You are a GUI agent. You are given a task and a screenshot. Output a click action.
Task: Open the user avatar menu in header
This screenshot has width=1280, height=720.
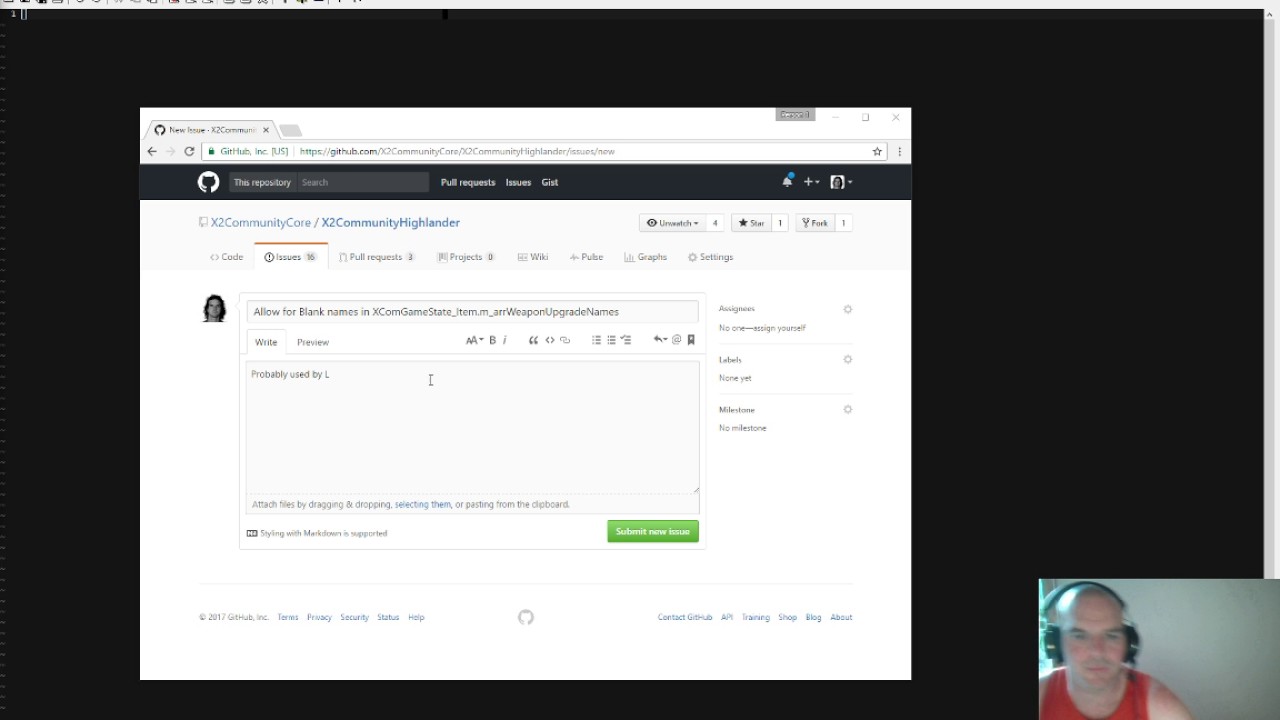coord(841,182)
